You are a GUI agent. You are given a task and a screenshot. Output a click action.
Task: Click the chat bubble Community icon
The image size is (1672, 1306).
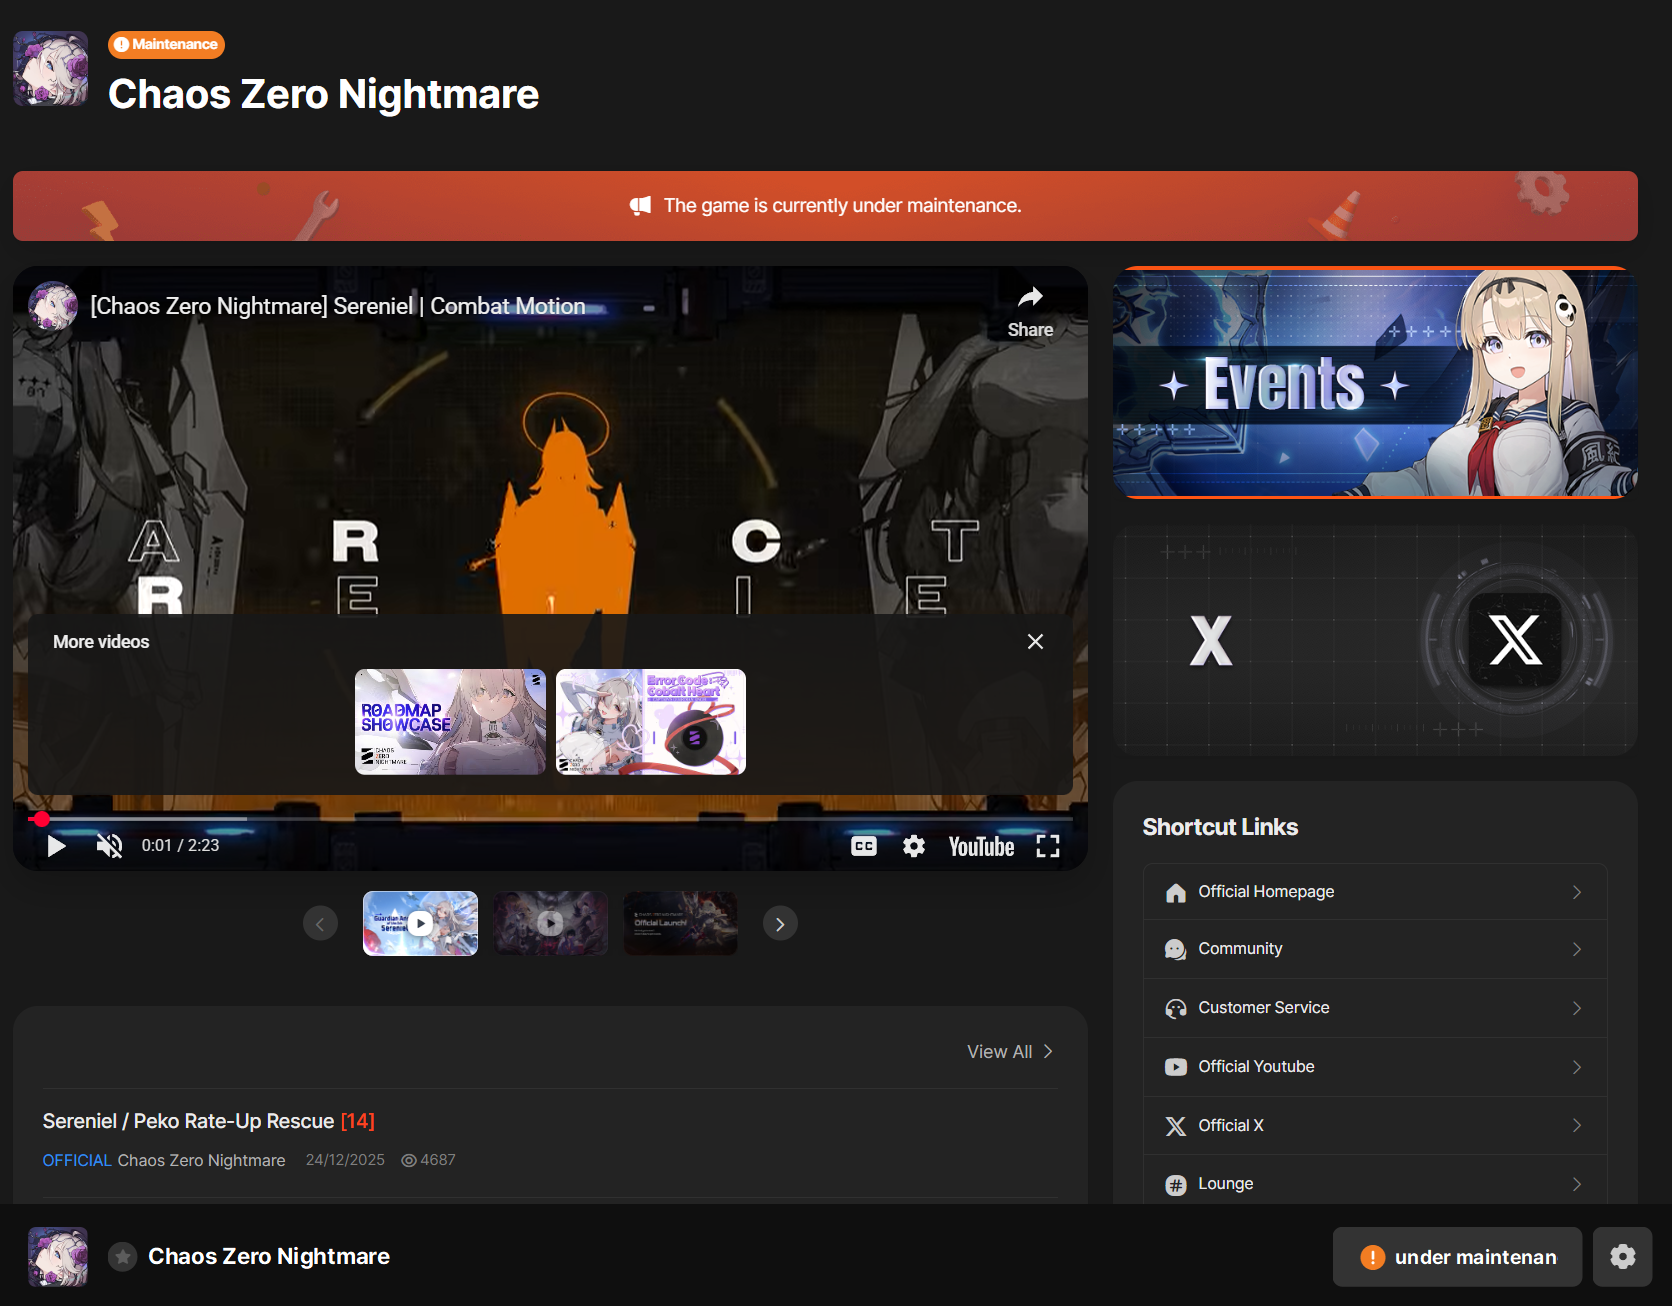[1176, 949]
